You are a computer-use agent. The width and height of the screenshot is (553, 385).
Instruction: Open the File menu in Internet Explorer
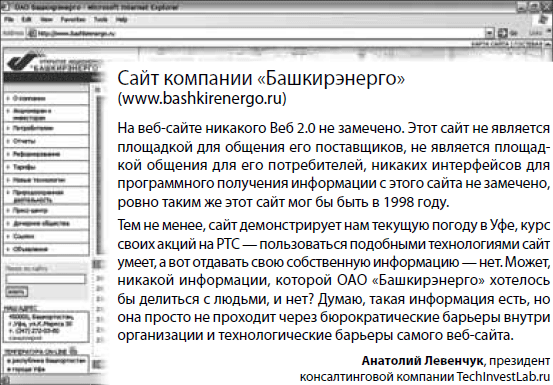(x=9, y=19)
